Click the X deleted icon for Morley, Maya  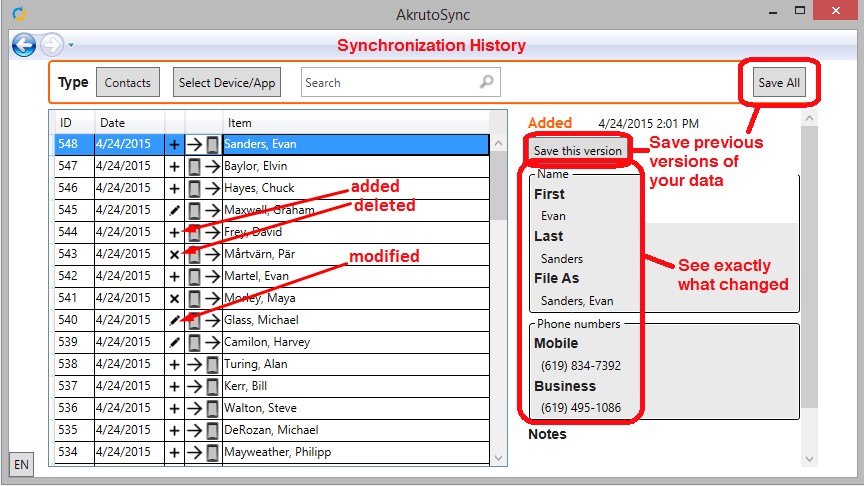(174, 298)
